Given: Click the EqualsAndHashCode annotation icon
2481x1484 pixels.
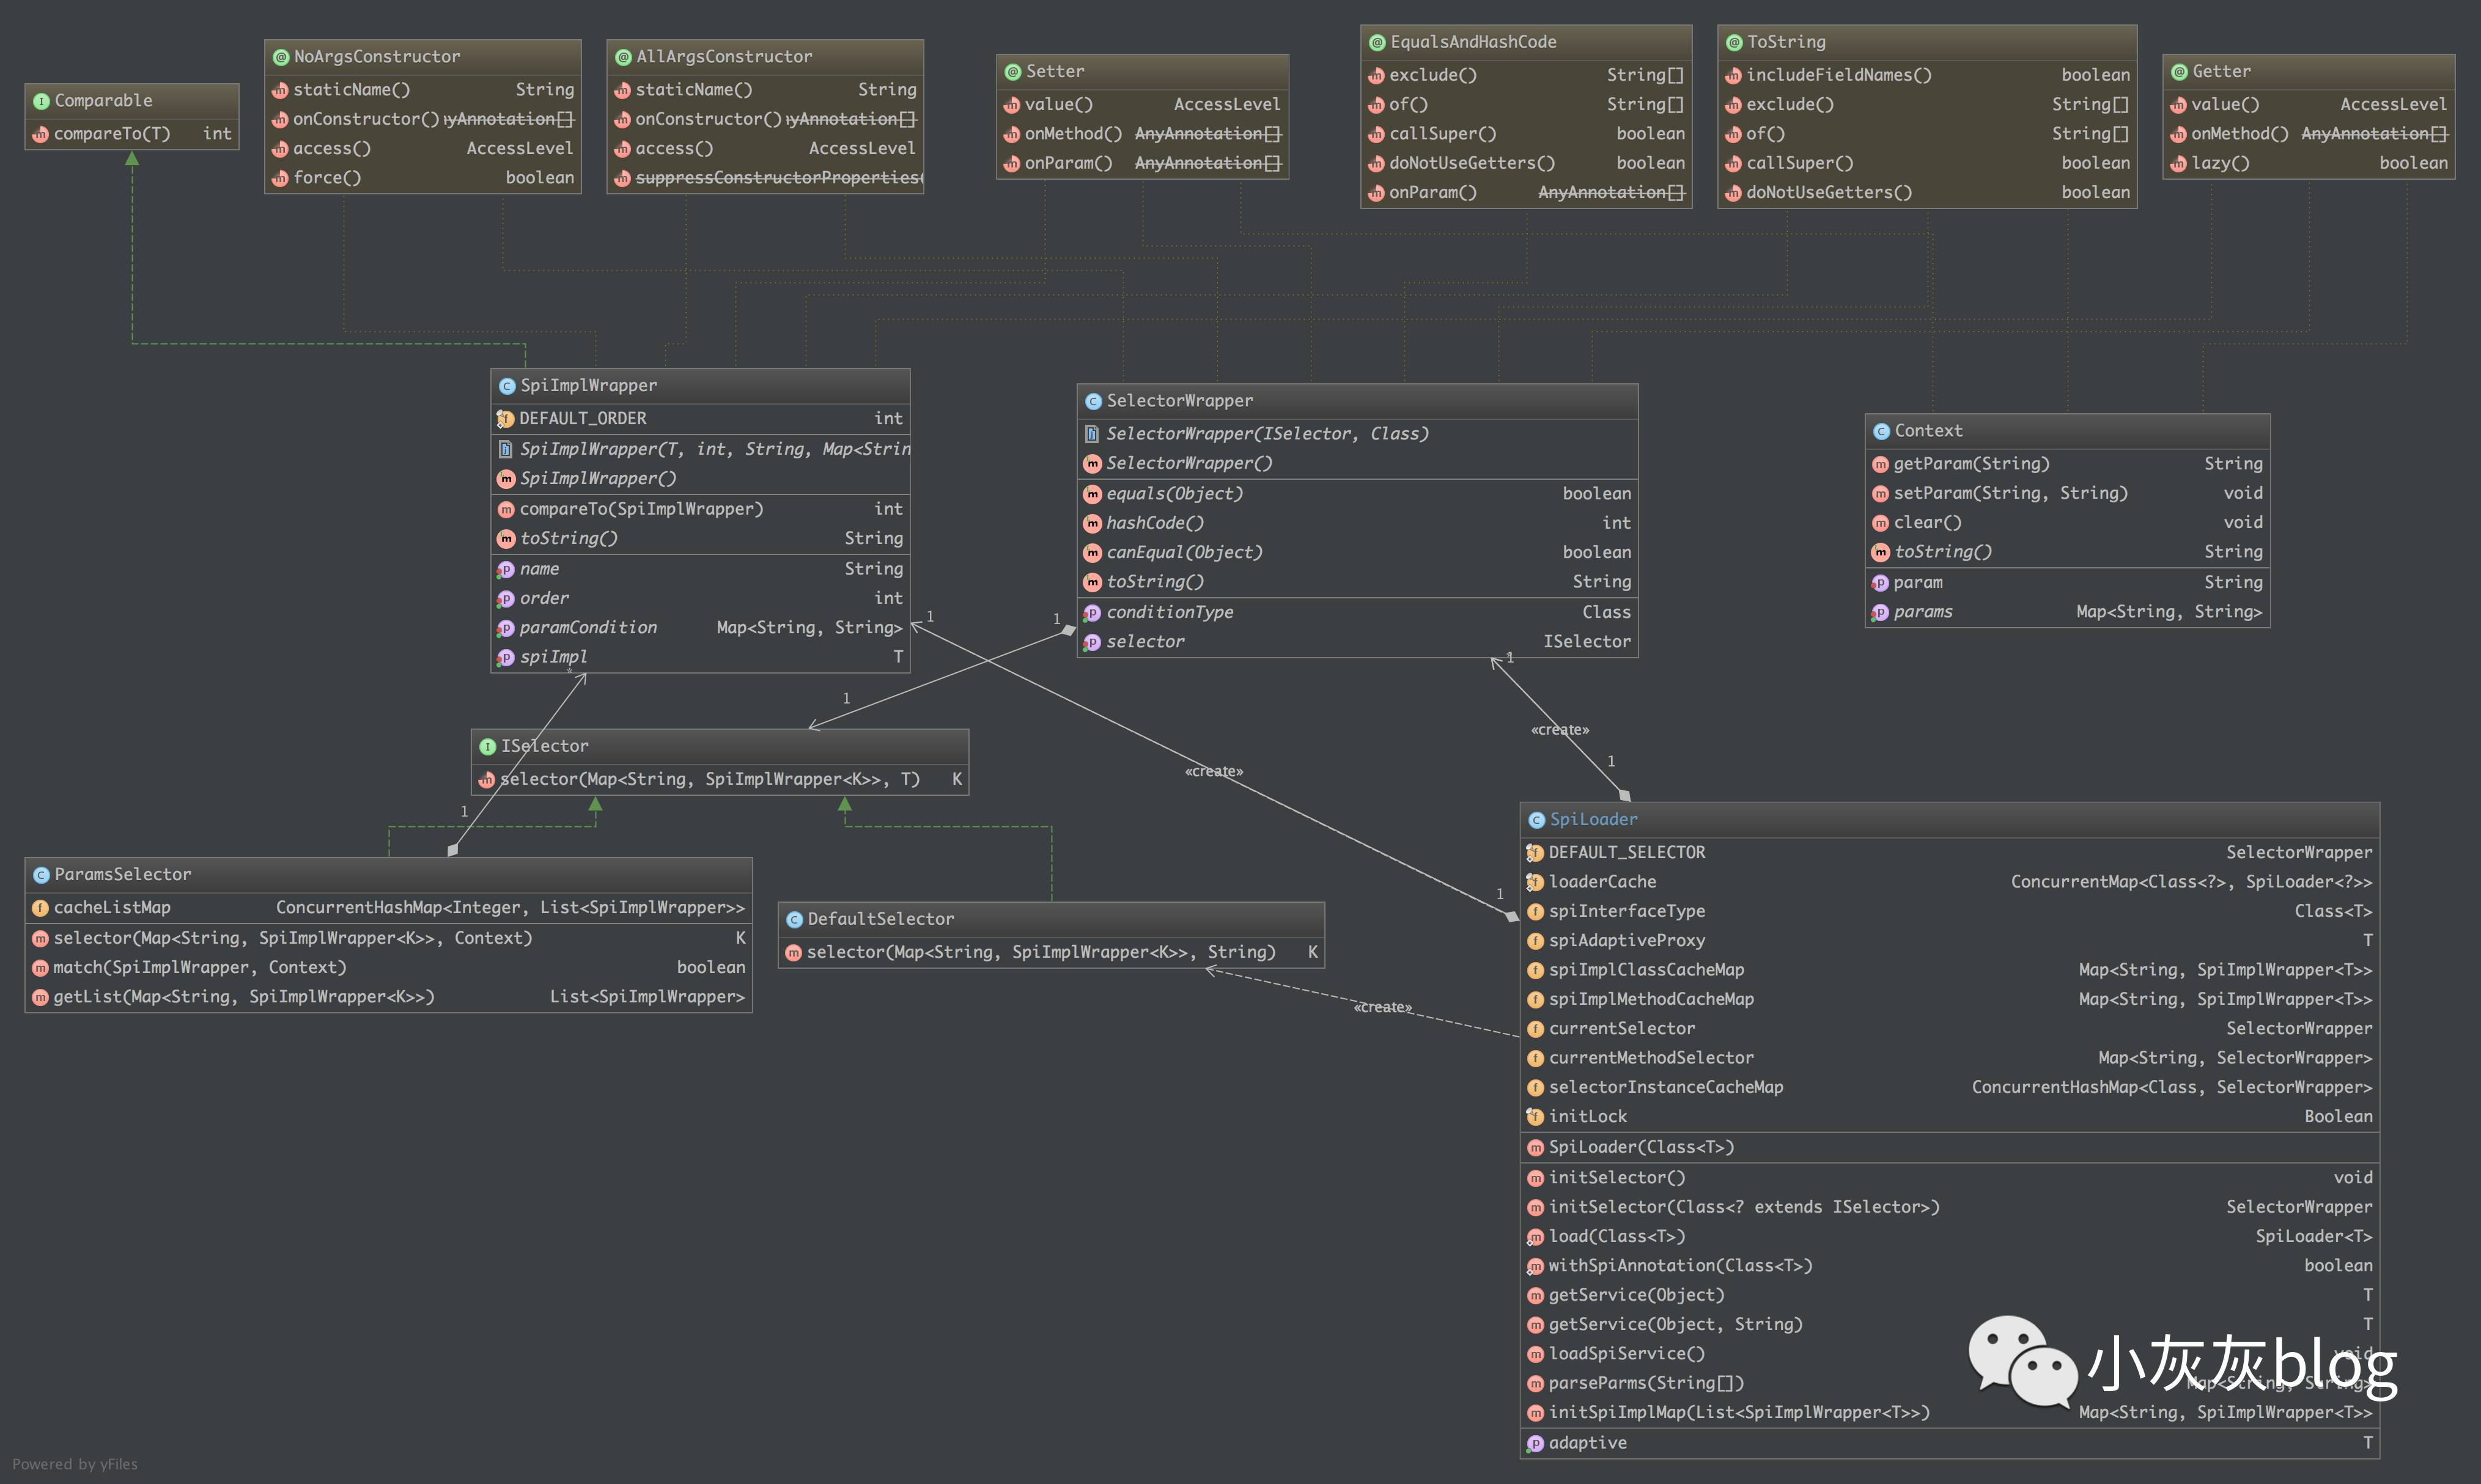Looking at the screenshot, I should [x=1377, y=42].
